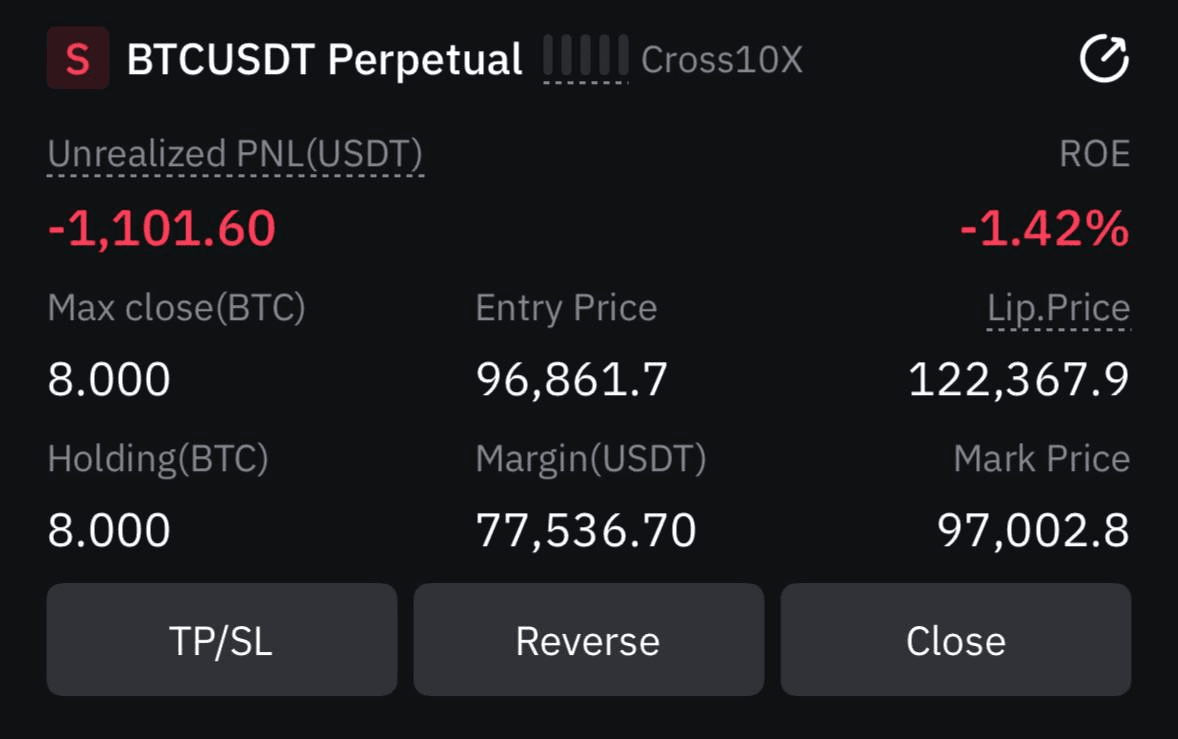Screen dimensions: 1178x739
Task: Select the -1,101.60 PNL value
Action: (162, 228)
